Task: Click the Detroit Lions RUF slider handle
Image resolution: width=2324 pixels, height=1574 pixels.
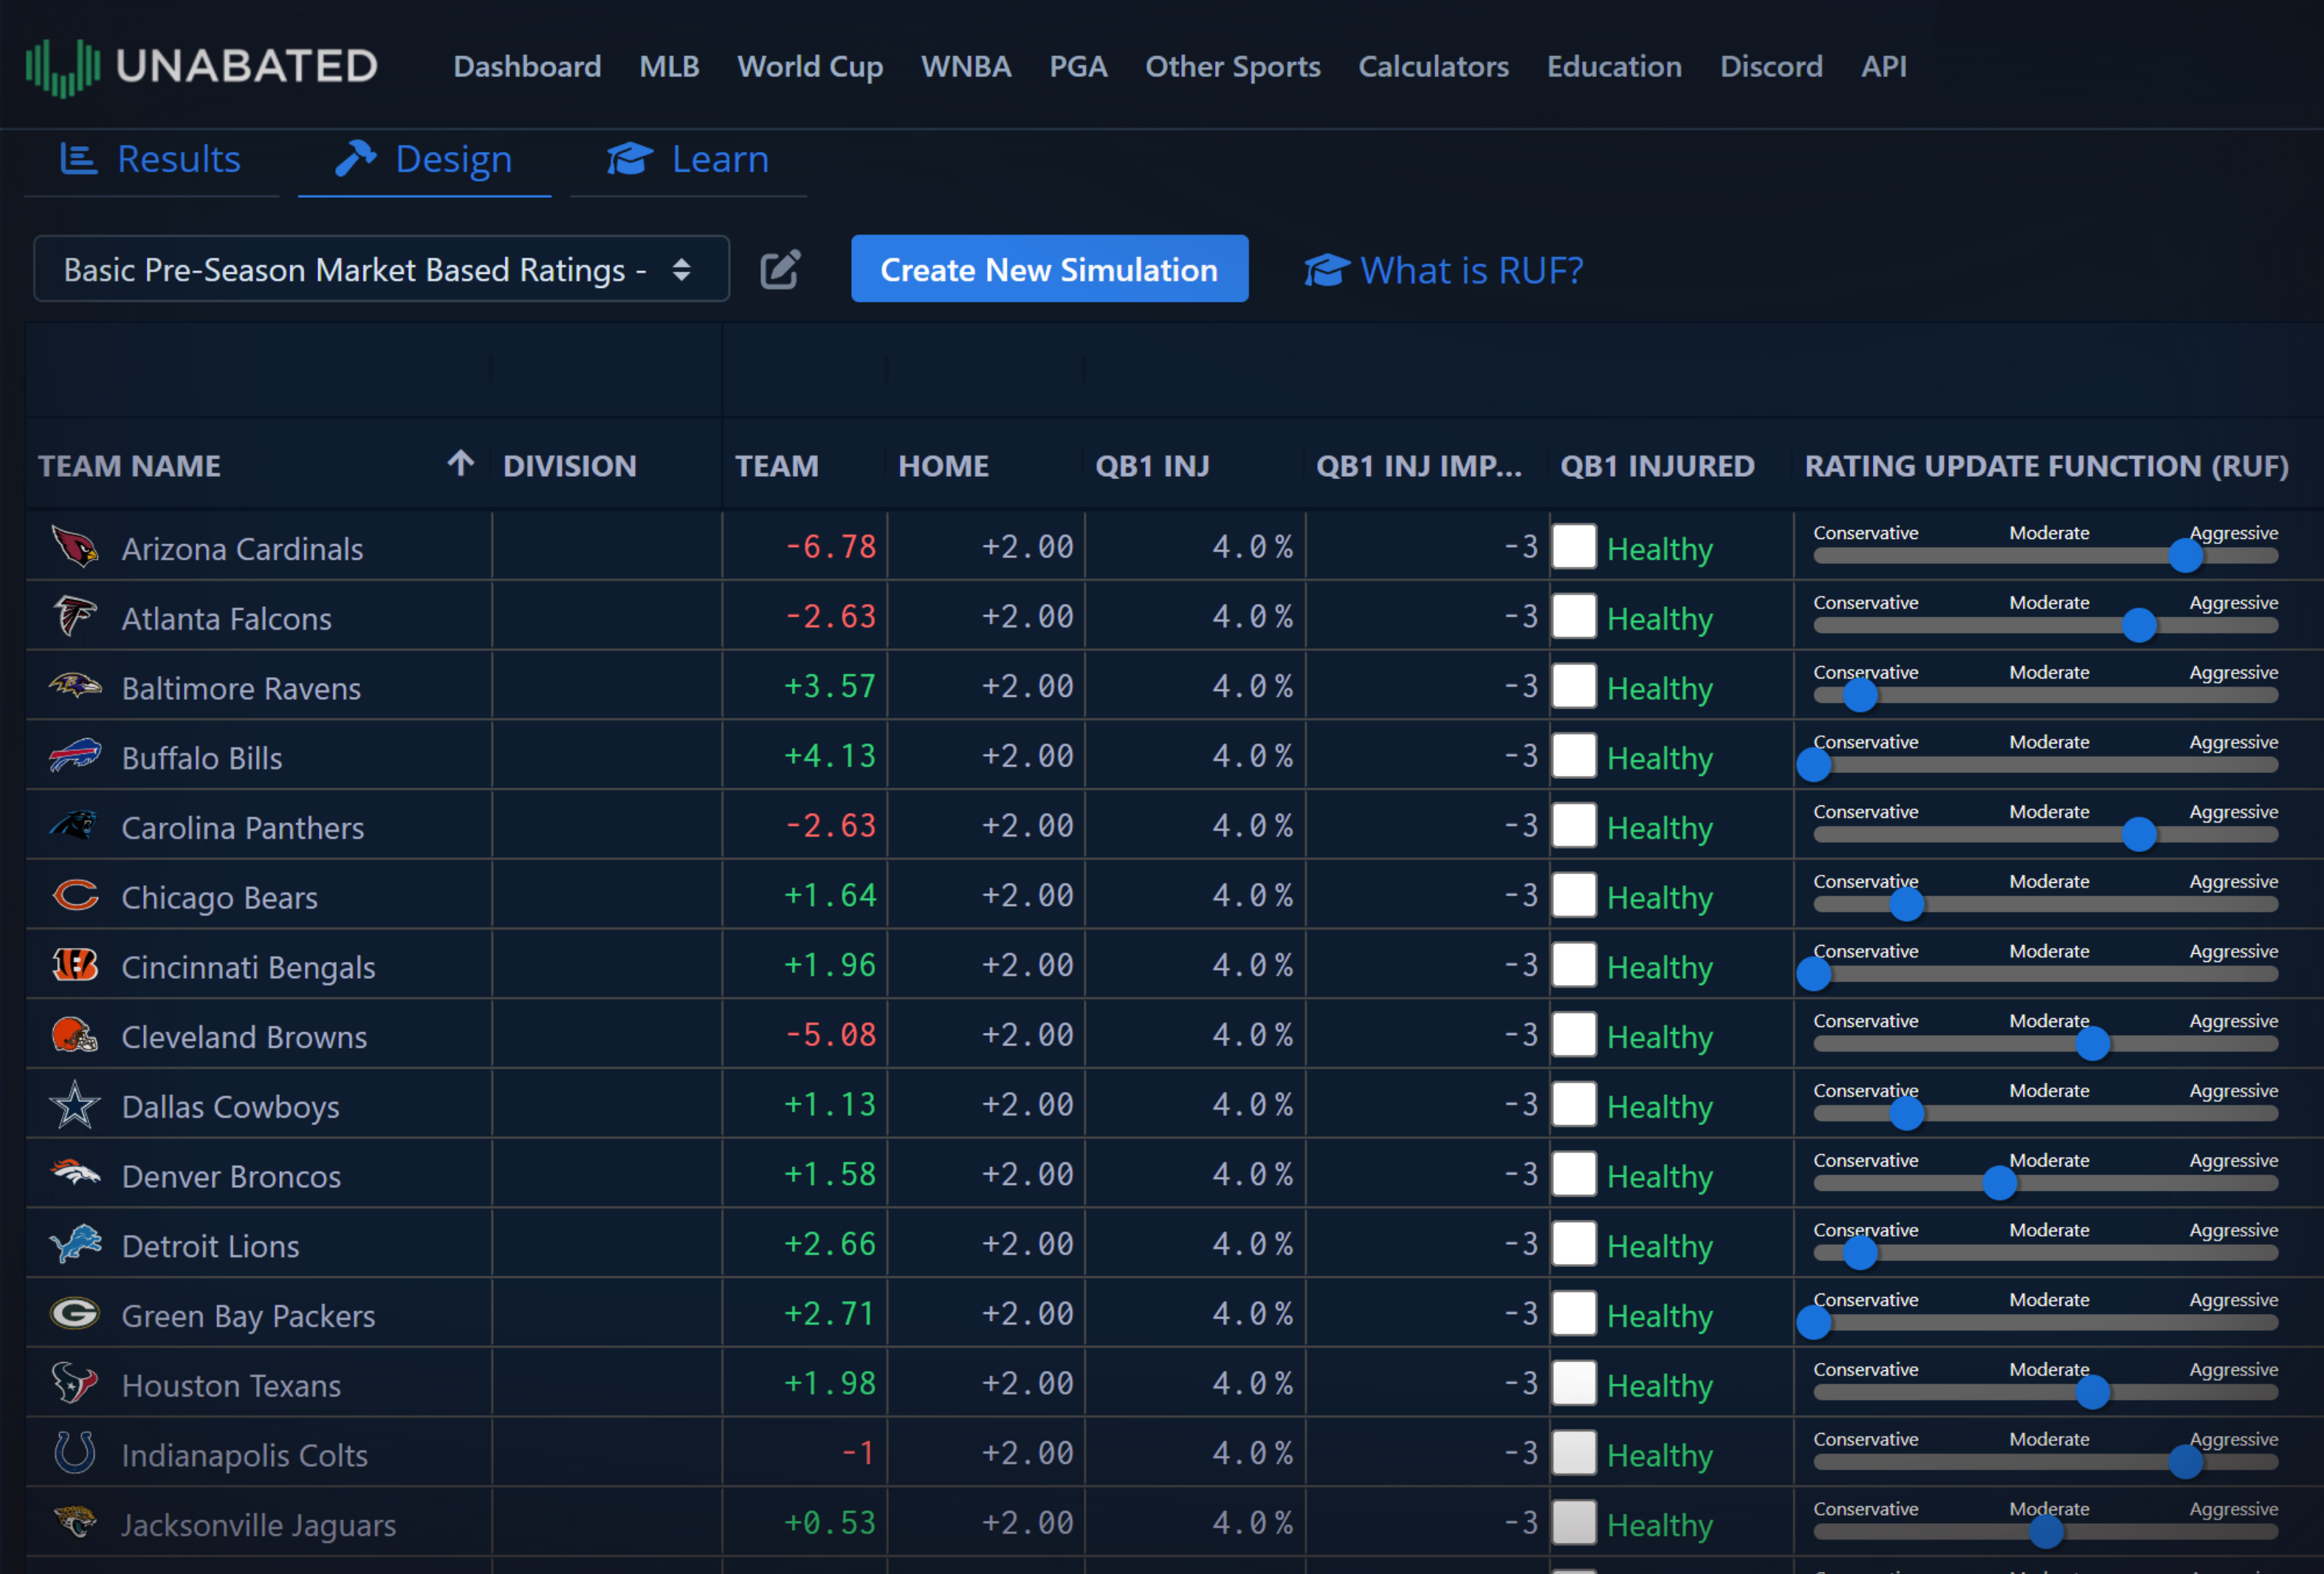Action: coord(1860,1253)
